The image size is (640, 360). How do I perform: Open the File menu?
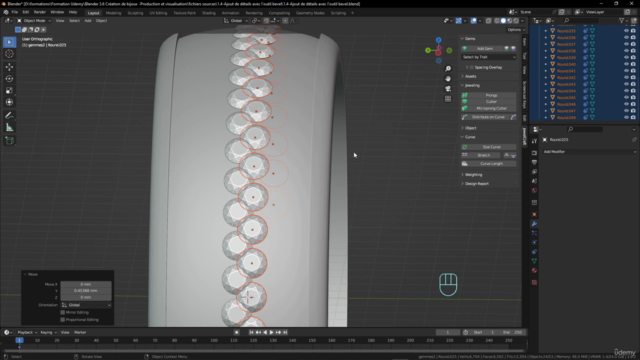15,12
